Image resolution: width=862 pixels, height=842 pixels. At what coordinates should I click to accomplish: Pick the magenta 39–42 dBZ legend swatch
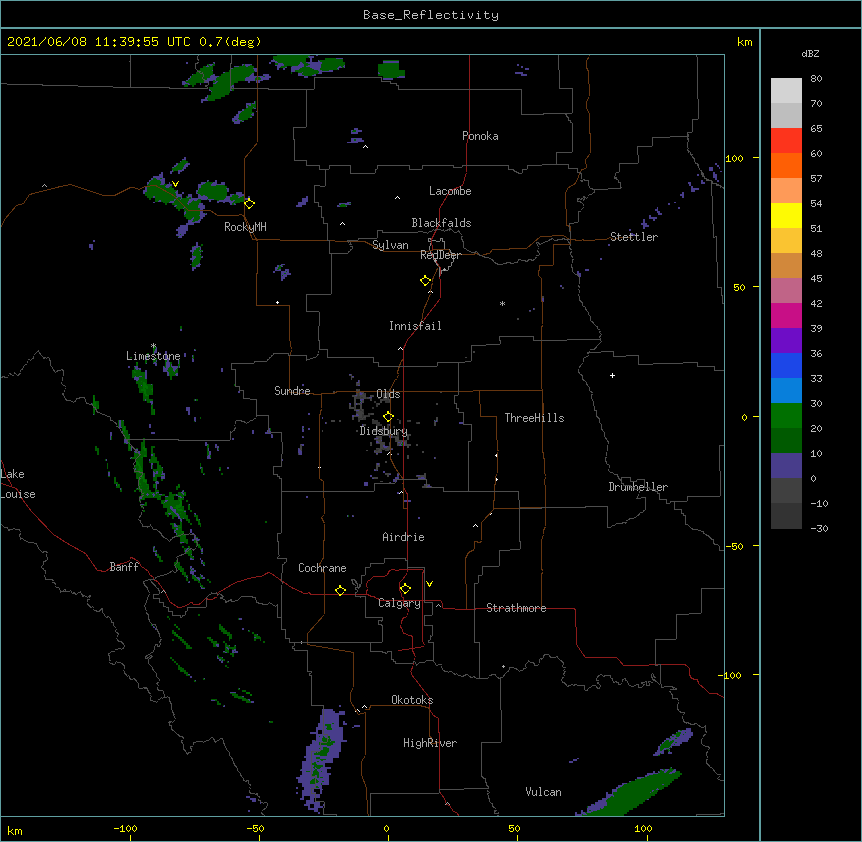tap(786, 315)
